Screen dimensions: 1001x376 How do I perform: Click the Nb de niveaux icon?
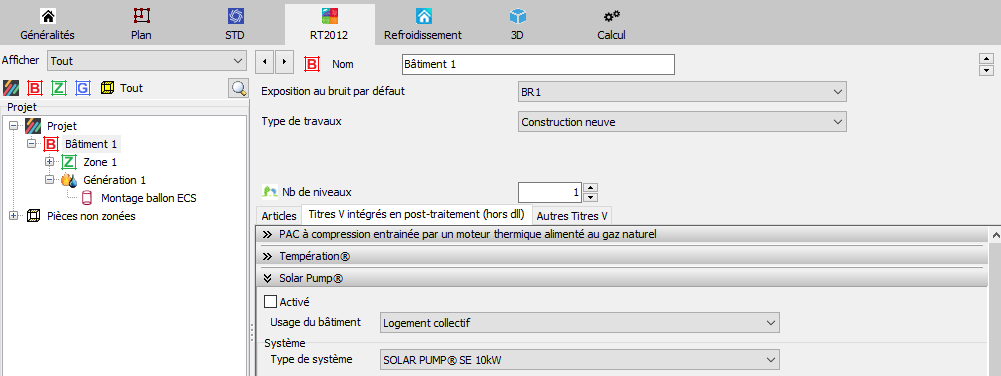tap(269, 192)
